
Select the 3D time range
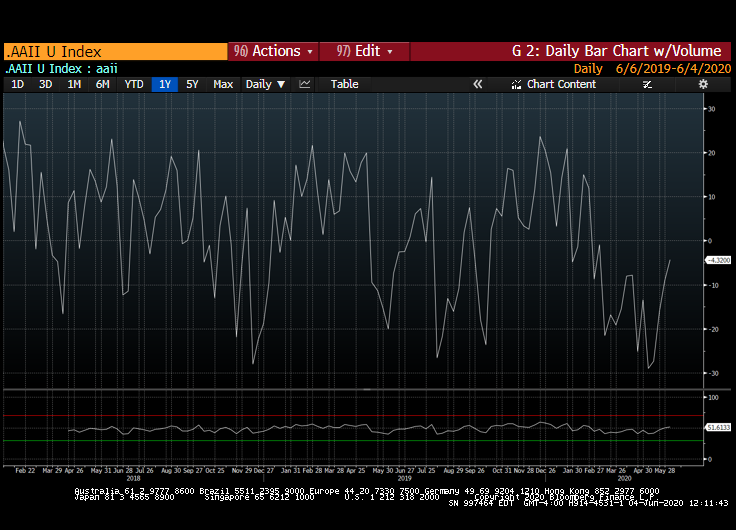(46, 84)
